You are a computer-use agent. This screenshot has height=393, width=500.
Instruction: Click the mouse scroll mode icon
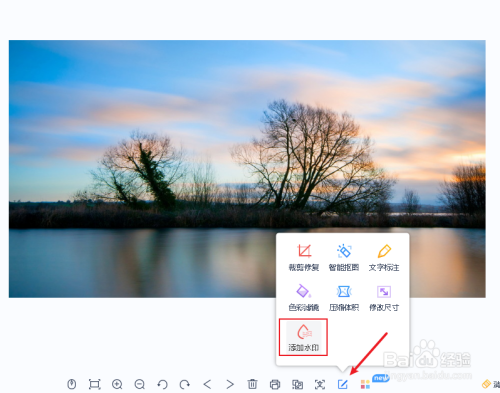[72, 384]
